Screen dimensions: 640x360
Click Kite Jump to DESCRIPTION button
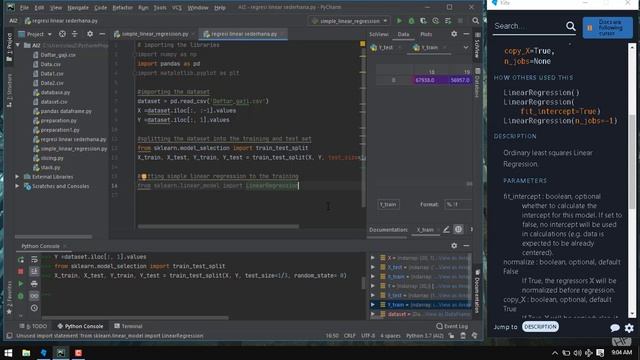click(x=540, y=327)
